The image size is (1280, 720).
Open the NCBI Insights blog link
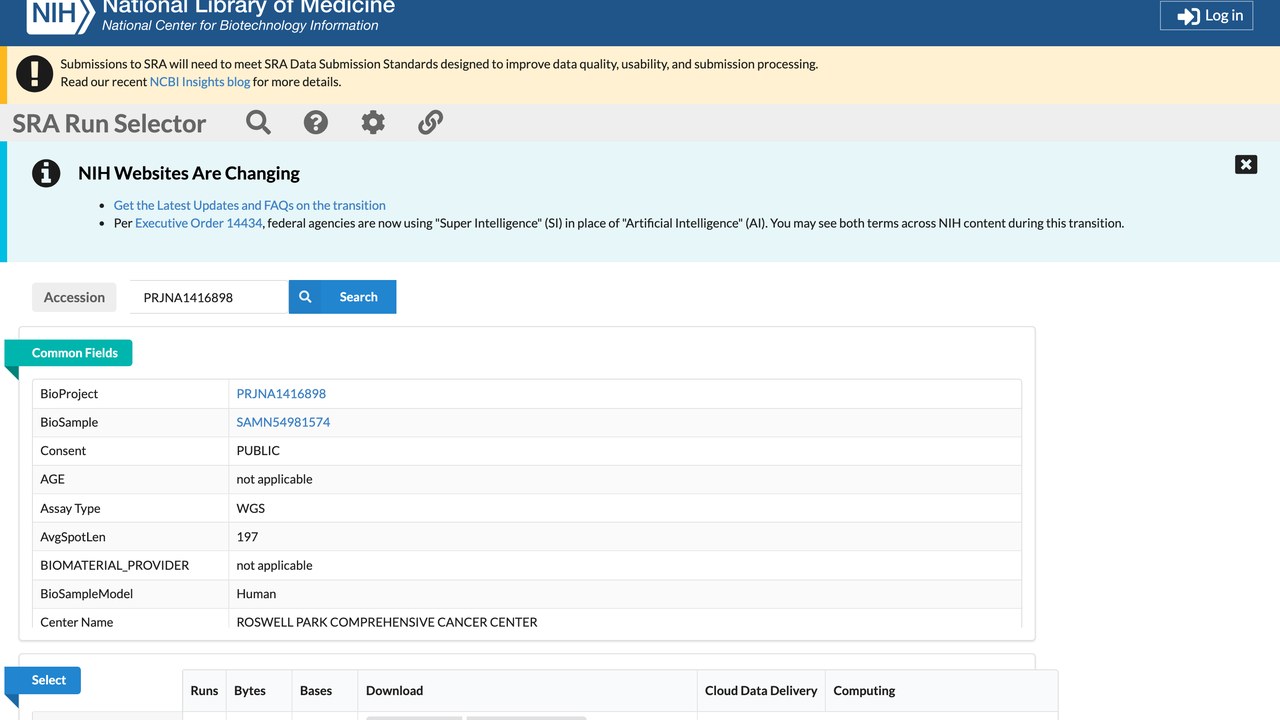200,82
